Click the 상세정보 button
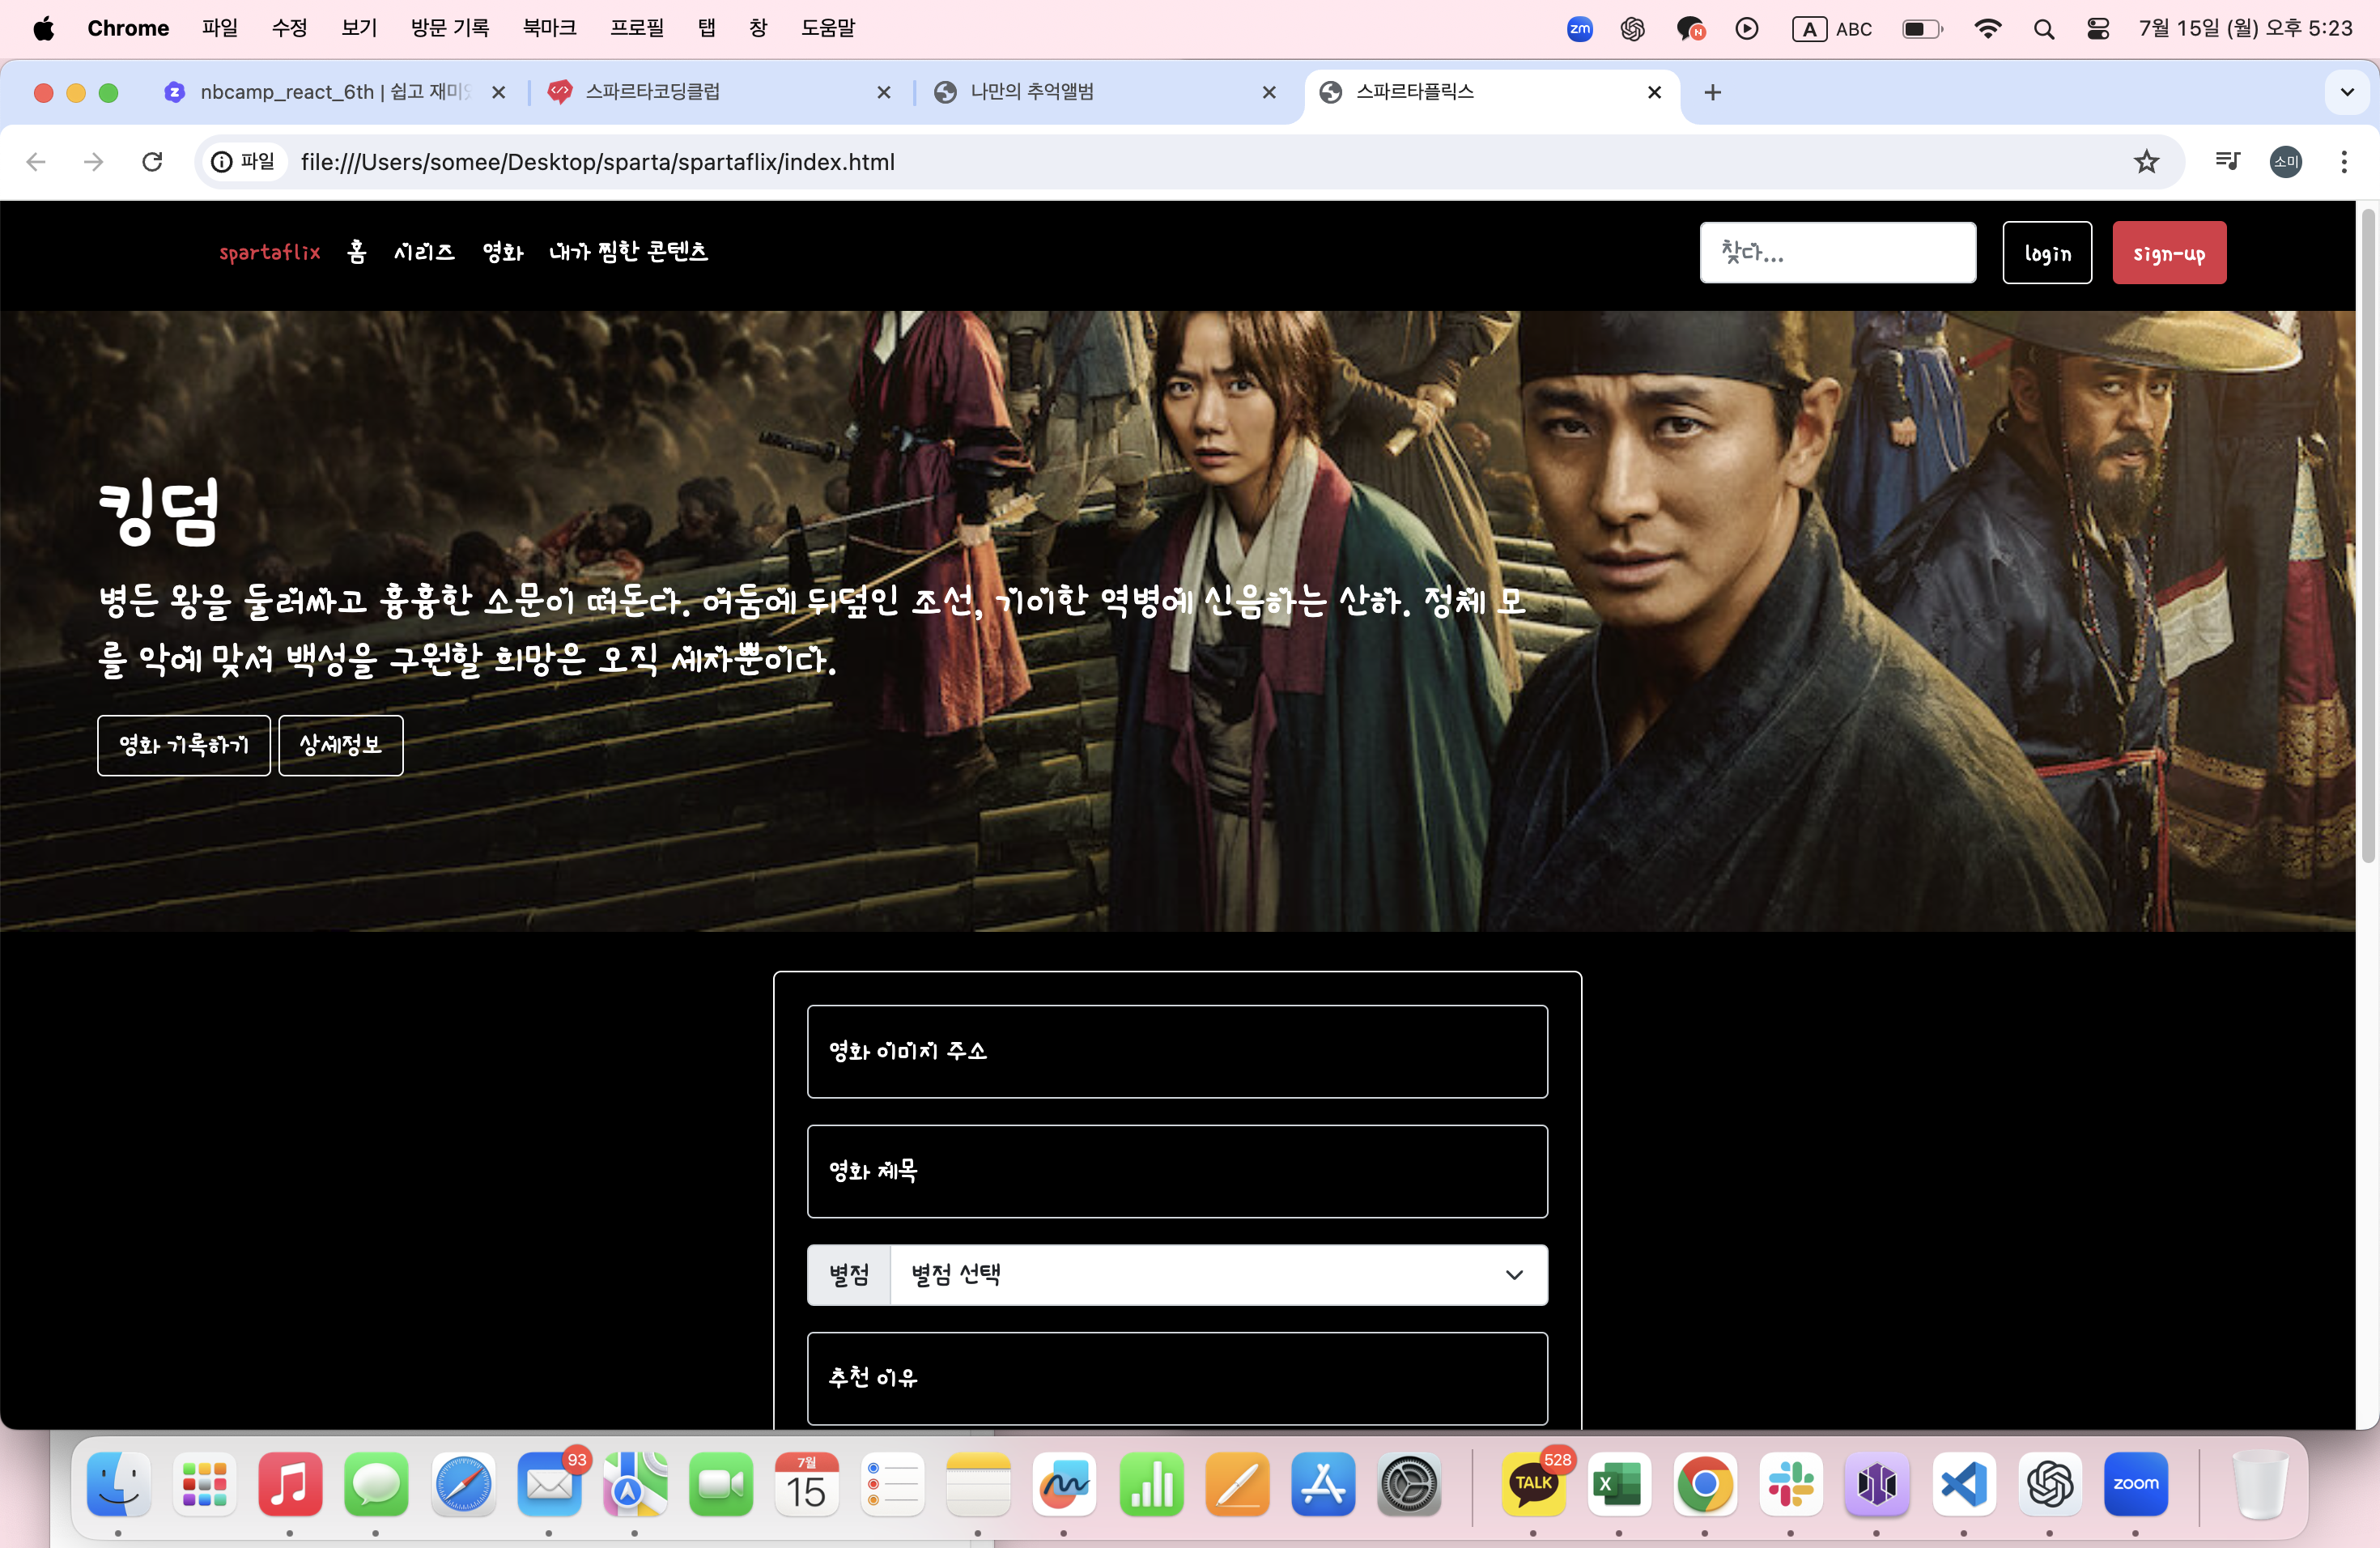This screenshot has width=2380, height=1548. point(341,745)
